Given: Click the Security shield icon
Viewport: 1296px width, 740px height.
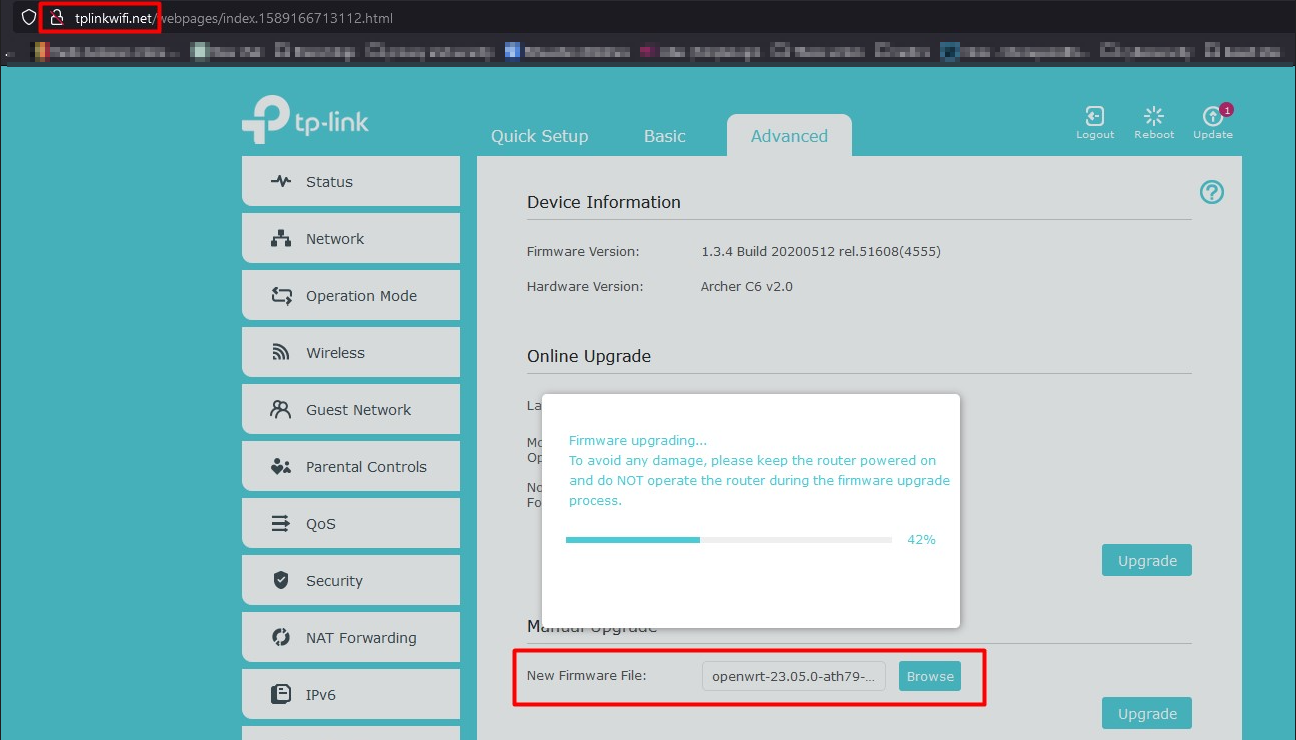Looking at the screenshot, I should click(281, 580).
